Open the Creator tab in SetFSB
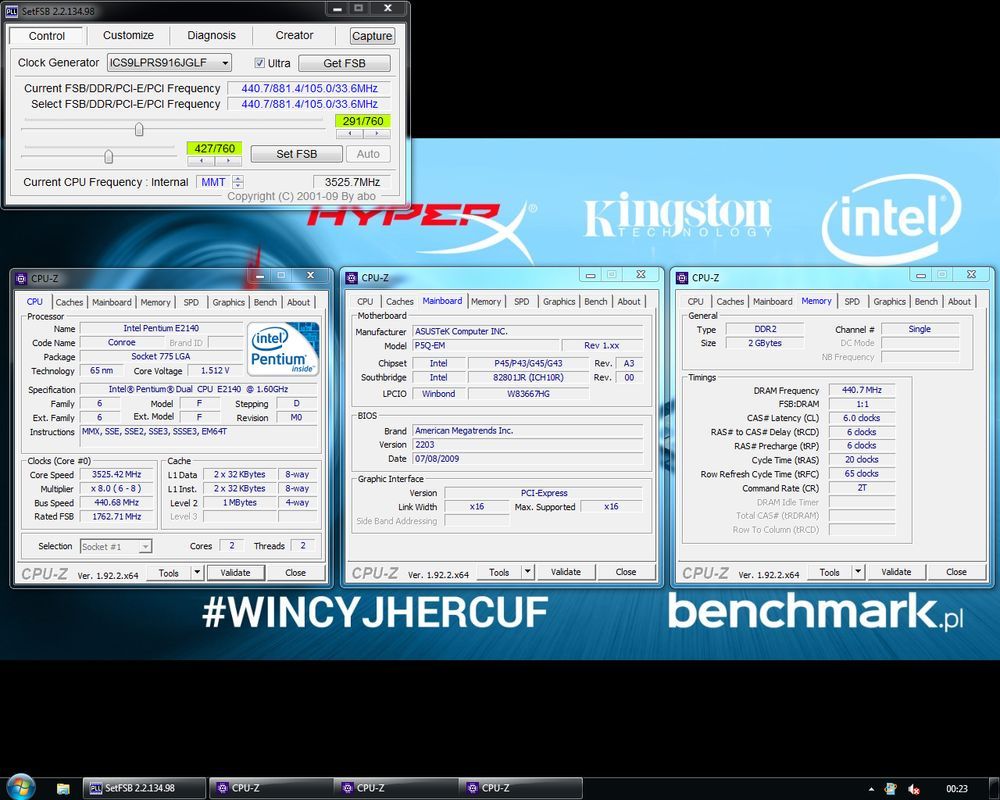 [294, 36]
